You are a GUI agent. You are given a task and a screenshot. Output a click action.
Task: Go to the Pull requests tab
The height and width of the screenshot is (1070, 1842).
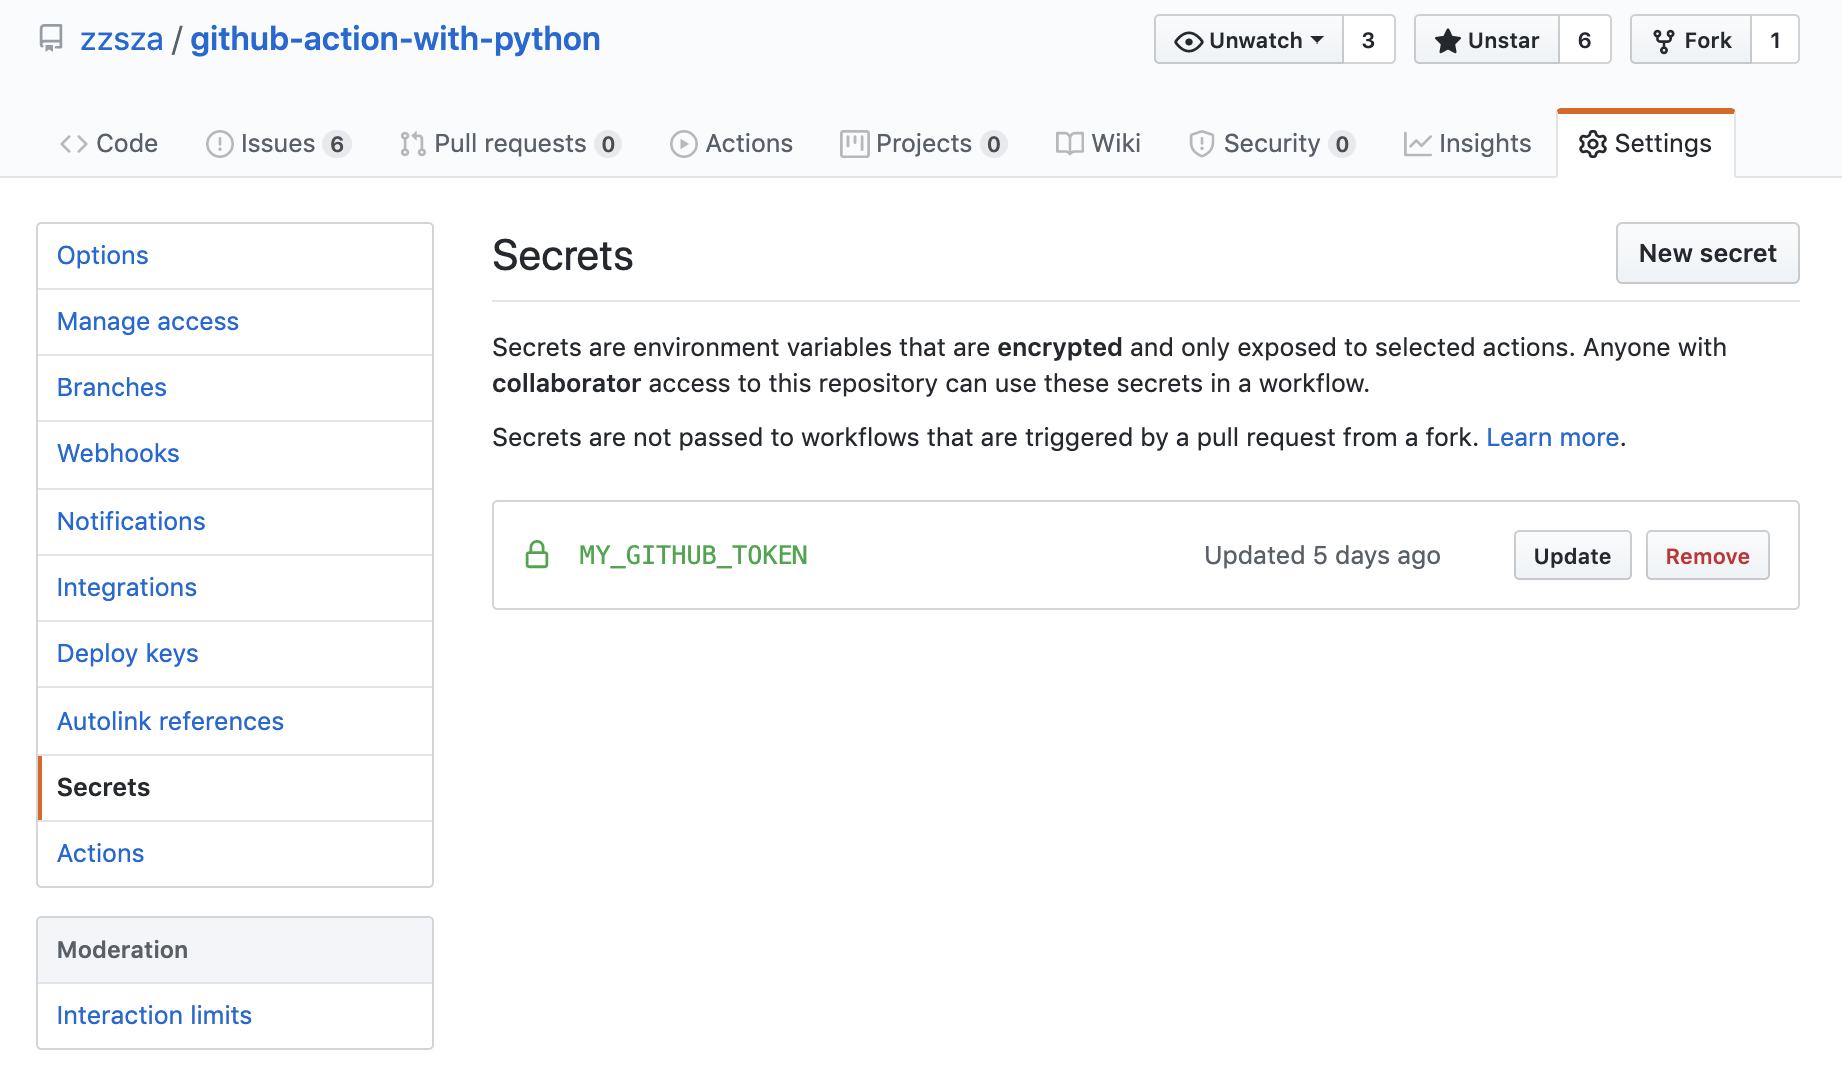[510, 144]
